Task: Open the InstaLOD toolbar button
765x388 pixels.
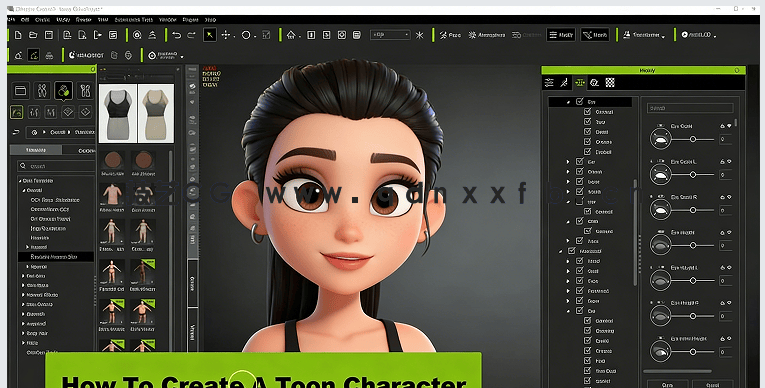Action: (699, 35)
